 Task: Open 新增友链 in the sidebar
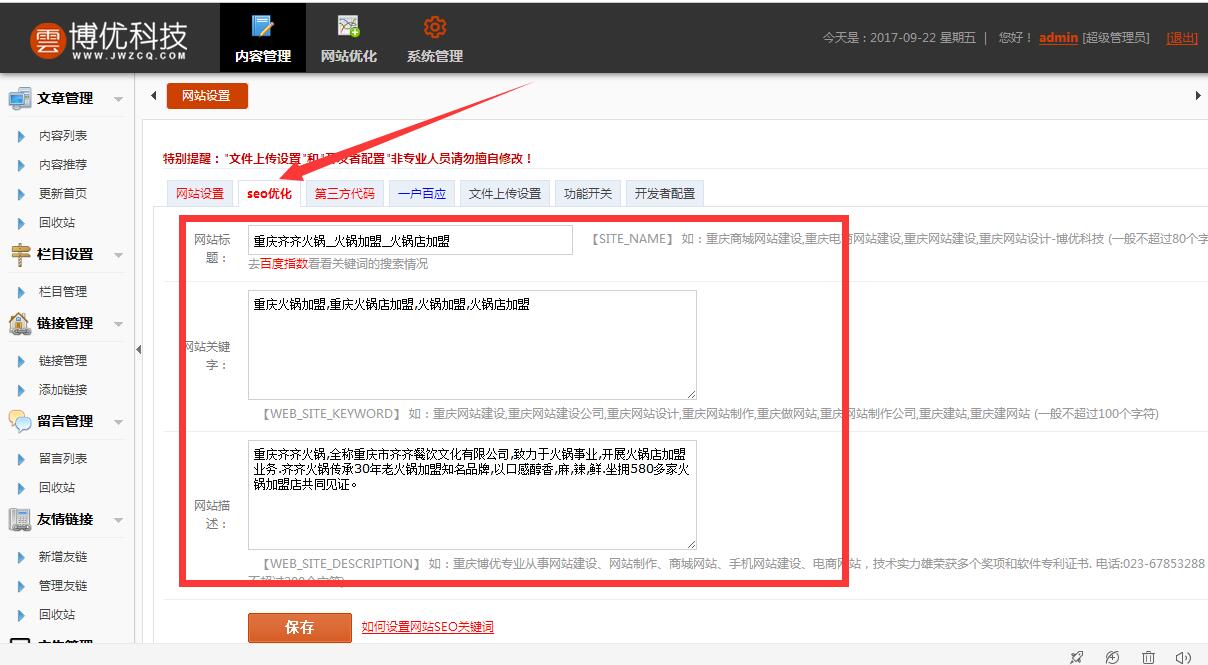pos(63,556)
